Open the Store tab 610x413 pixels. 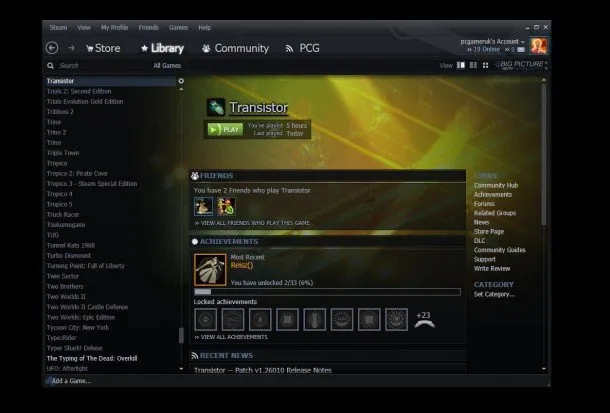(x=103, y=48)
